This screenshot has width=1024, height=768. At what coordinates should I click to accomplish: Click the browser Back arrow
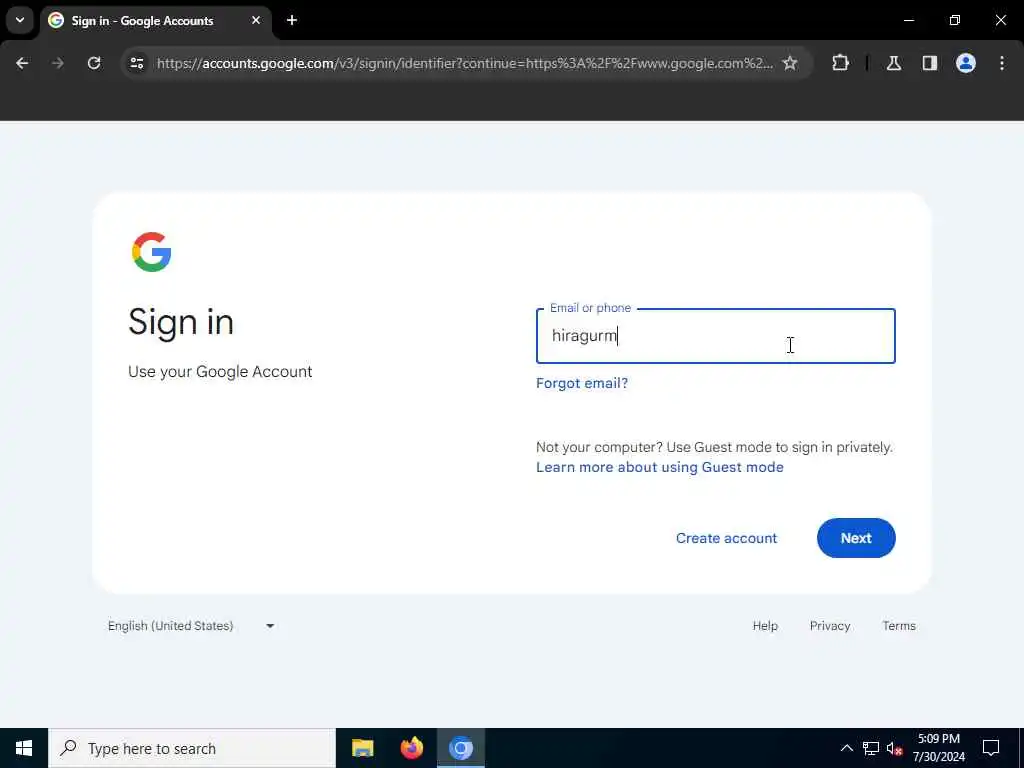pyautogui.click(x=22, y=63)
